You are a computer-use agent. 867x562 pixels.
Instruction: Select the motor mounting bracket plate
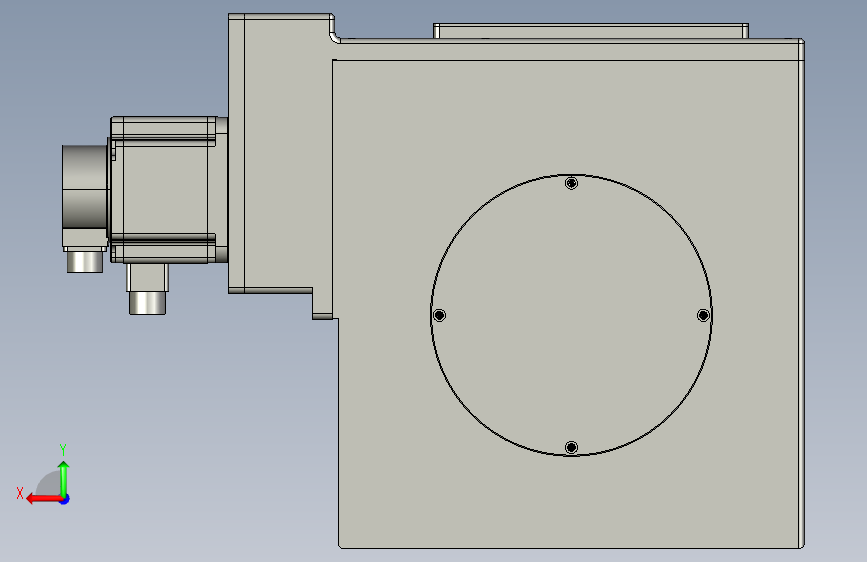click(x=279, y=166)
